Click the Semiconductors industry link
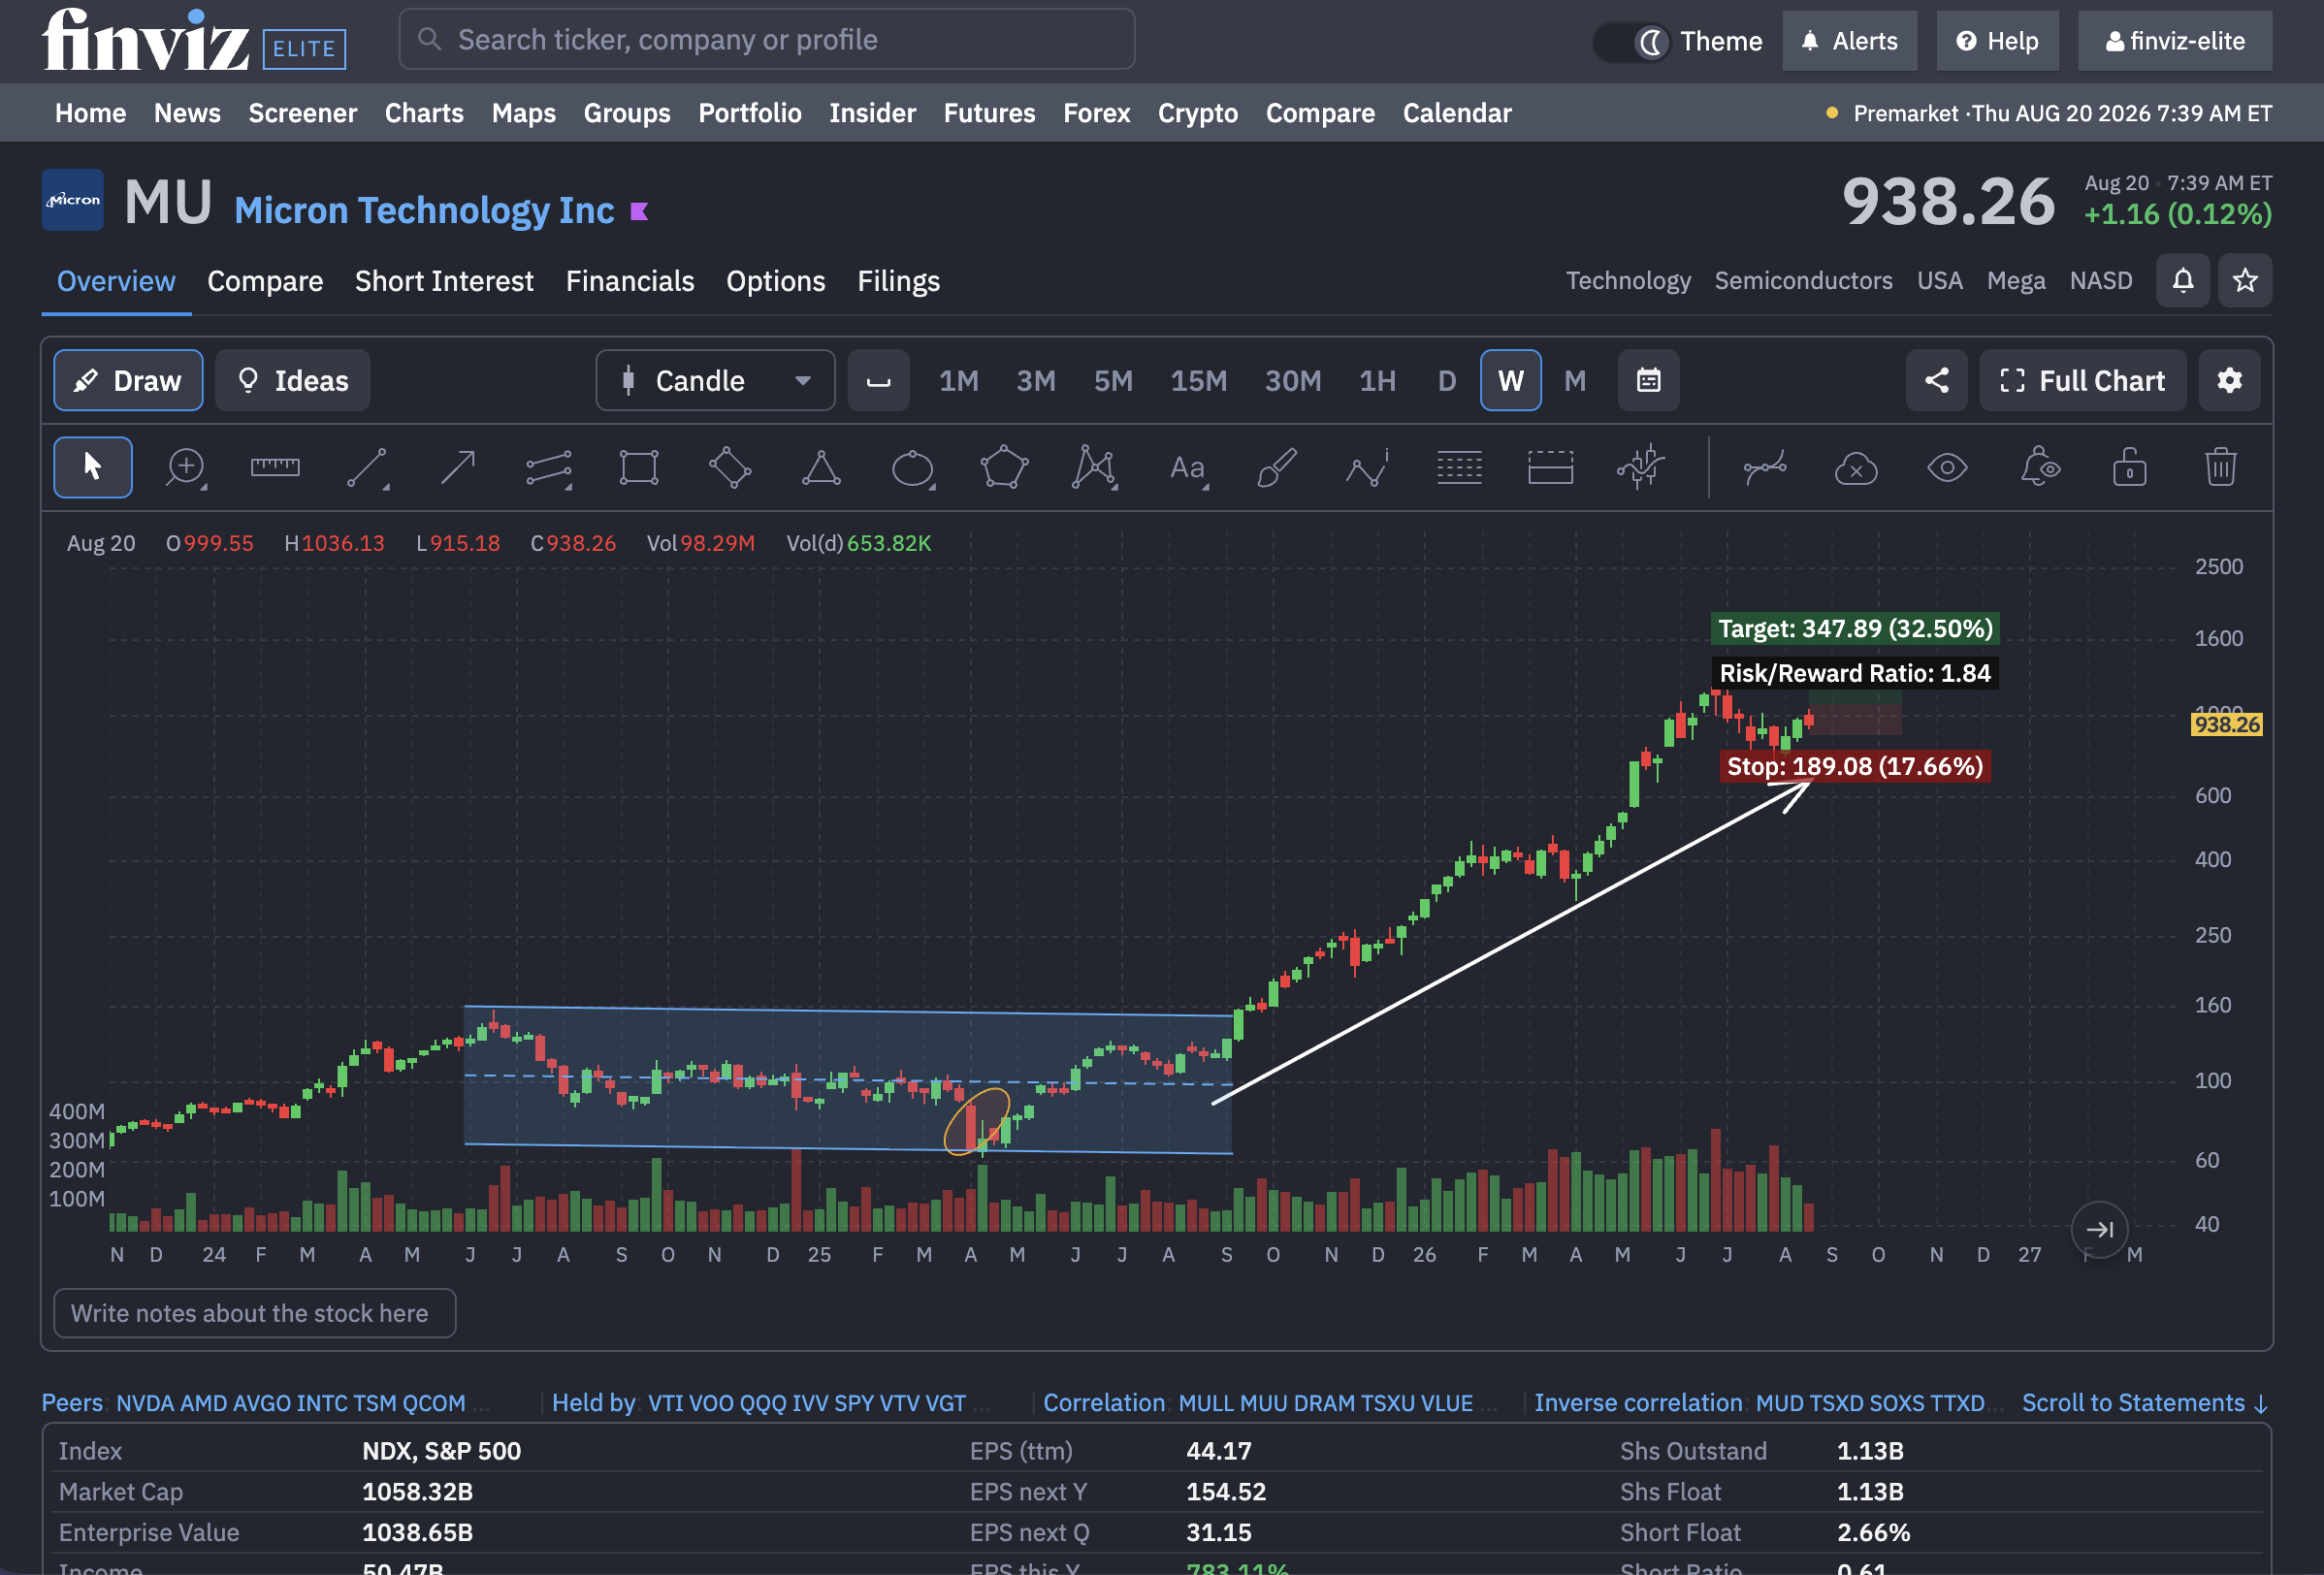2324x1575 pixels. 1803,281
